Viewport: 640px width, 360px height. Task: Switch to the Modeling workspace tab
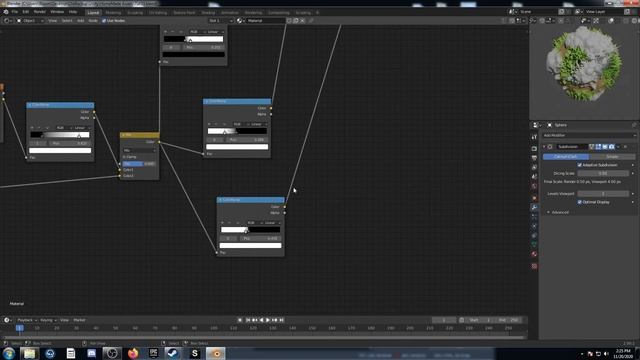(x=113, y=12)
